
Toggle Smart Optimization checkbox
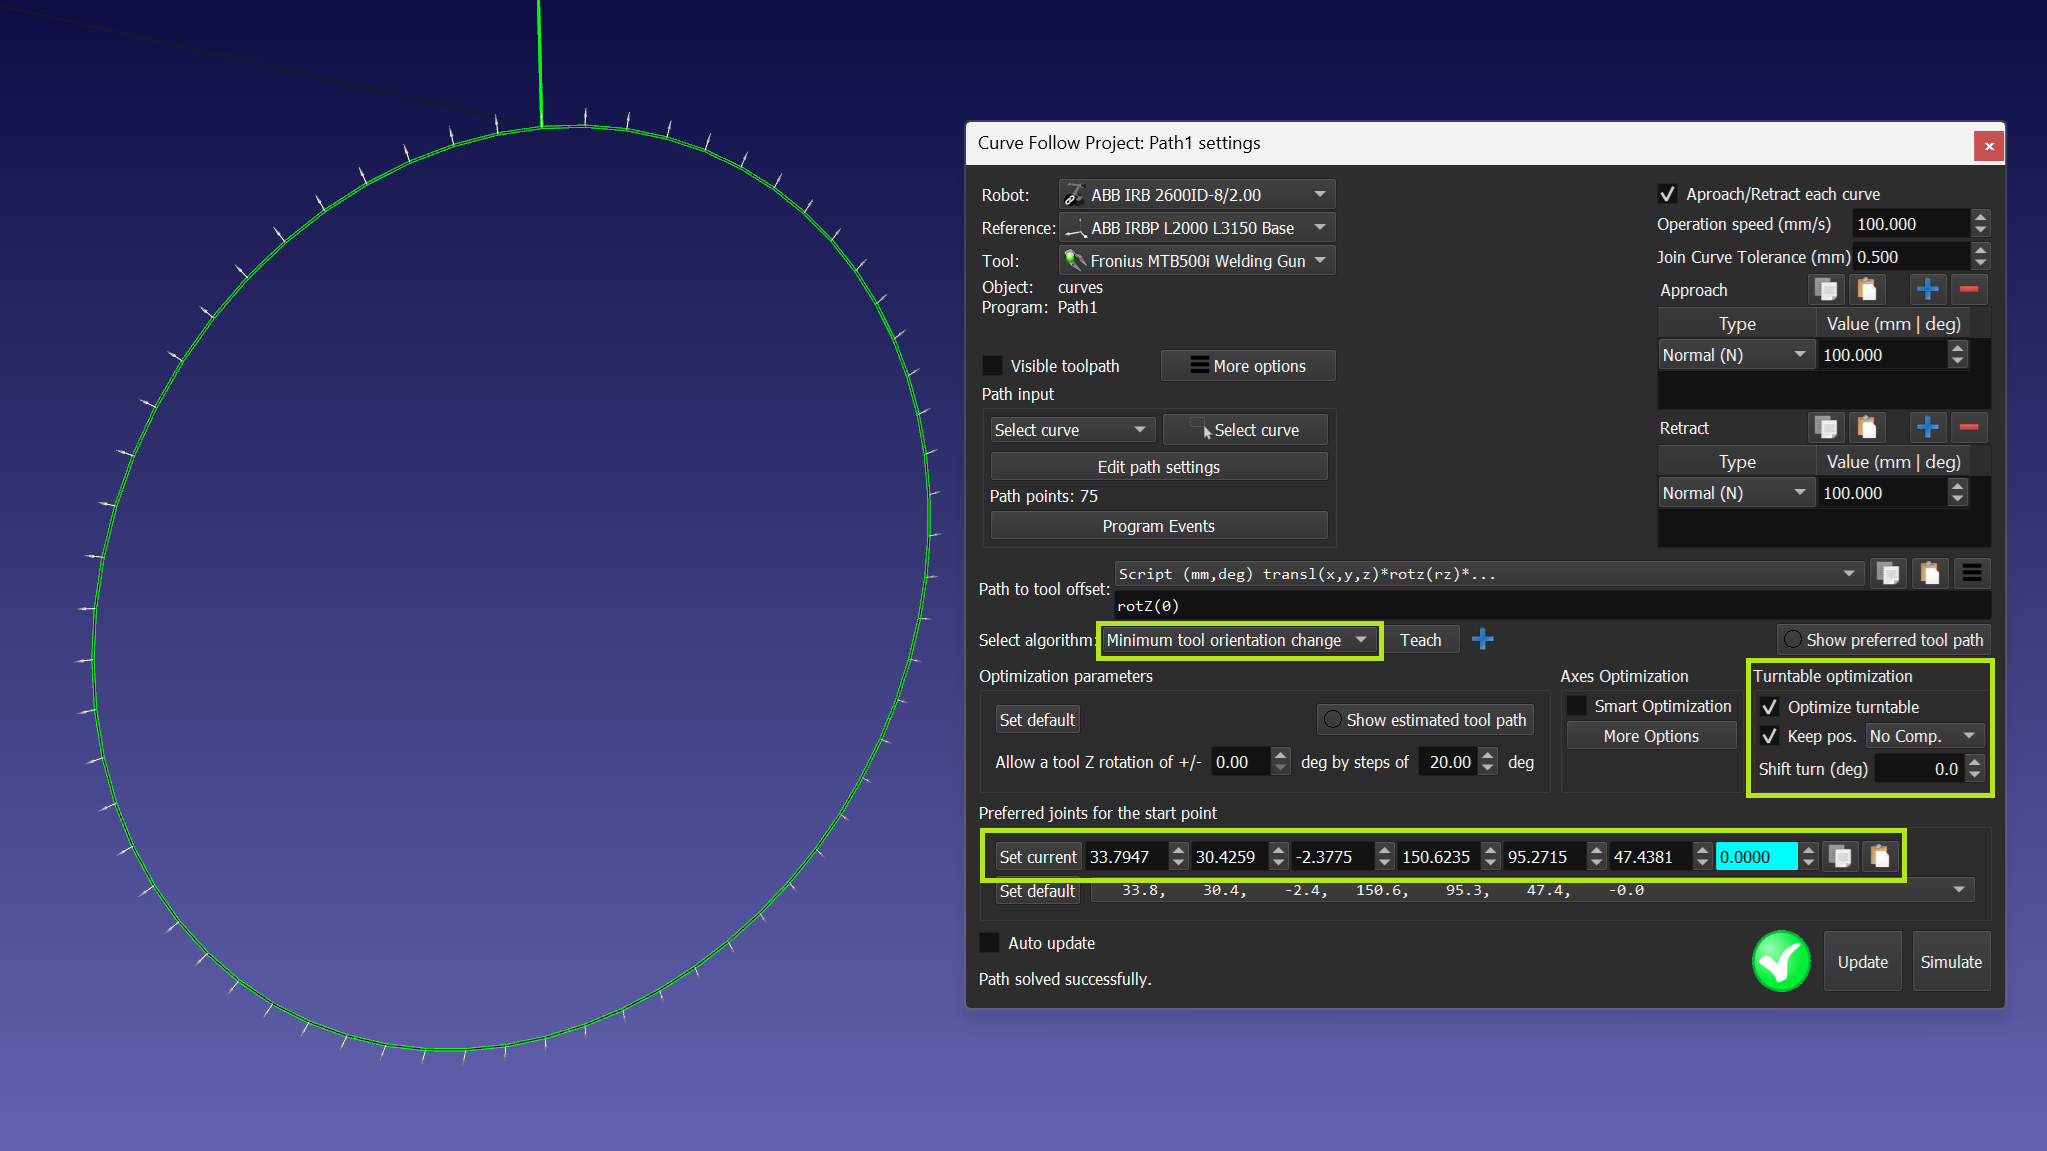pyautogui.click(x=1577, y=706)
